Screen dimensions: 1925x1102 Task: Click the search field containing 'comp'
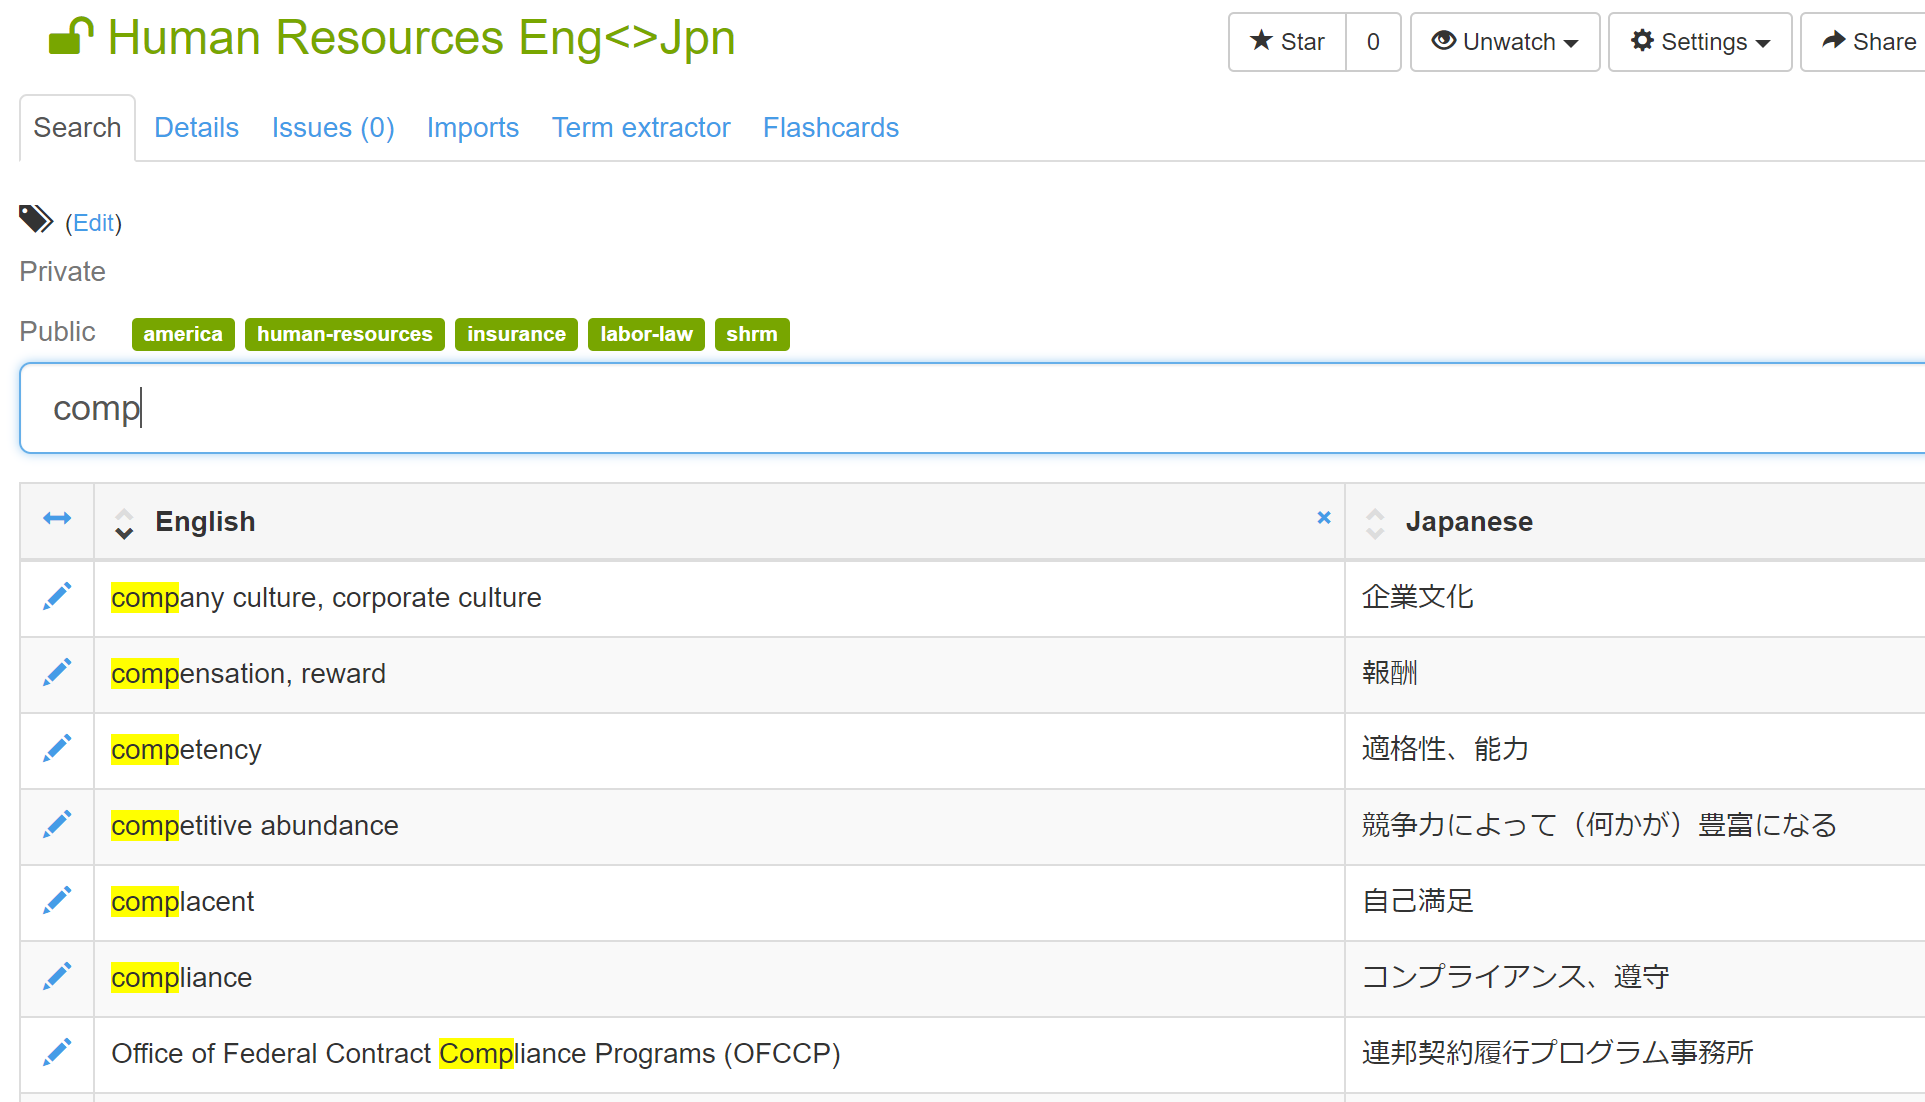coord(970,408)
